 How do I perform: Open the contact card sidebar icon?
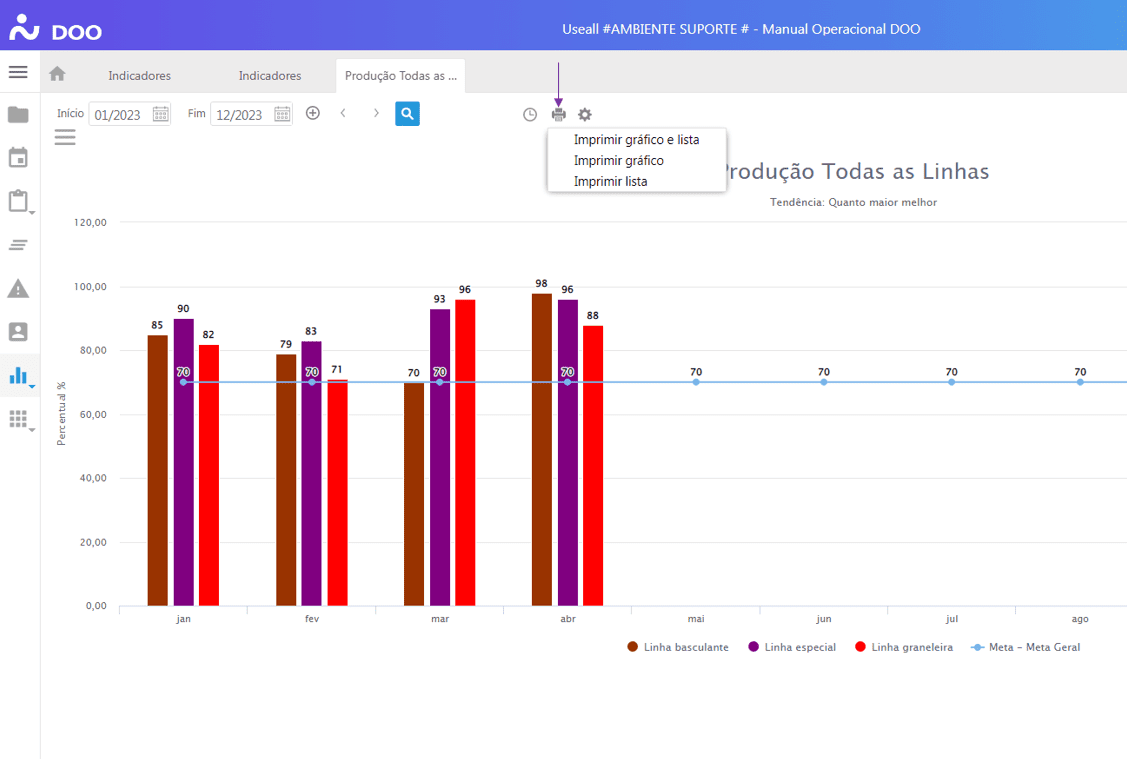click(x=18, y=332)
